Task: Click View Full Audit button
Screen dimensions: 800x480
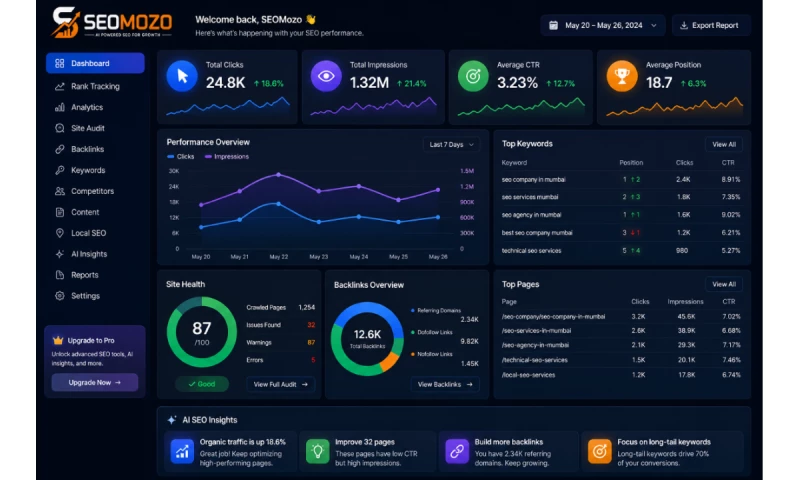Action: (x=280, y=384)
